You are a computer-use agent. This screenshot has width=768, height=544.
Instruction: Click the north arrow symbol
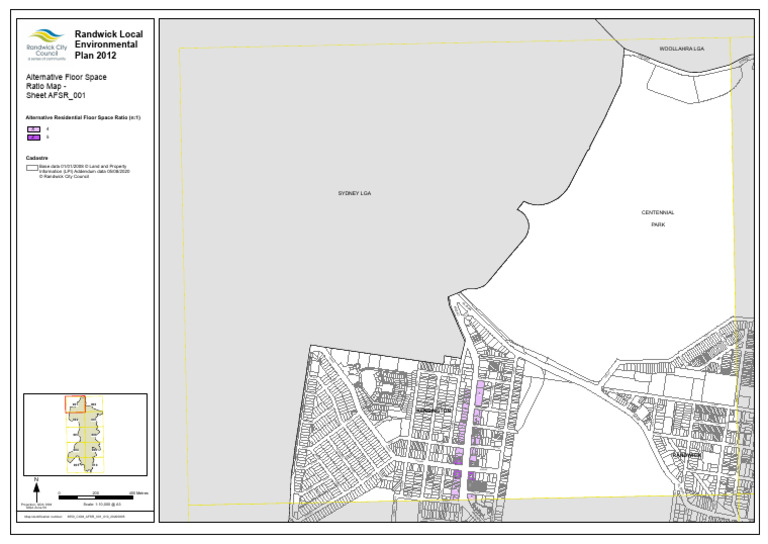point(36,490)
